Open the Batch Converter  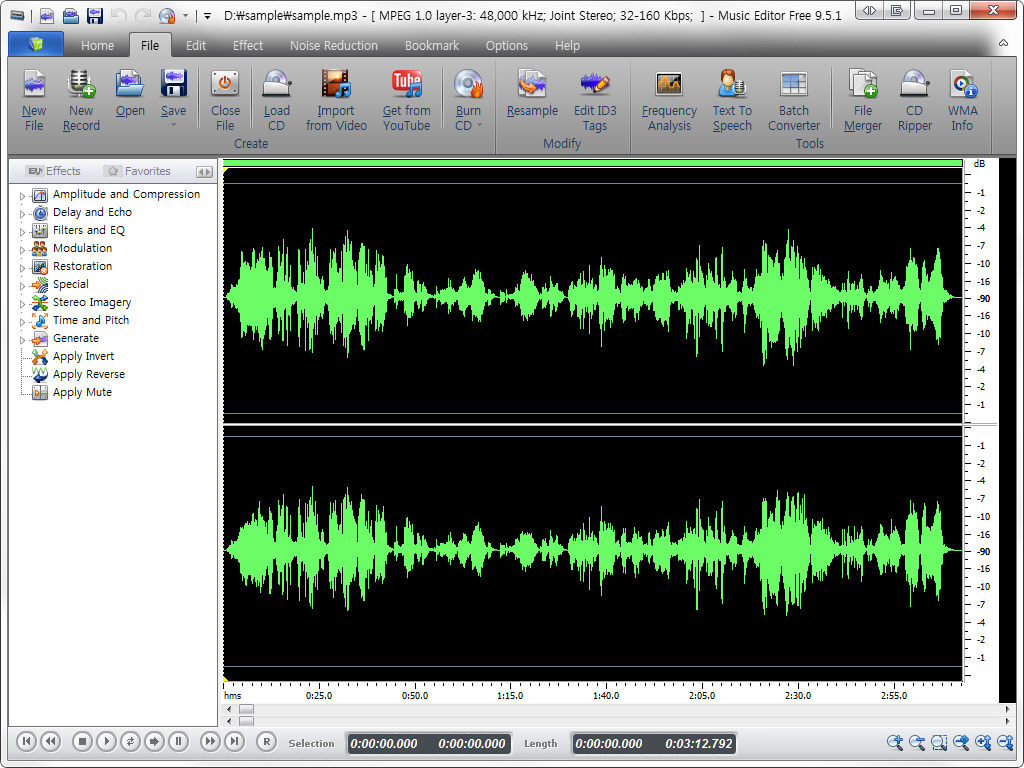pos(793,100)
